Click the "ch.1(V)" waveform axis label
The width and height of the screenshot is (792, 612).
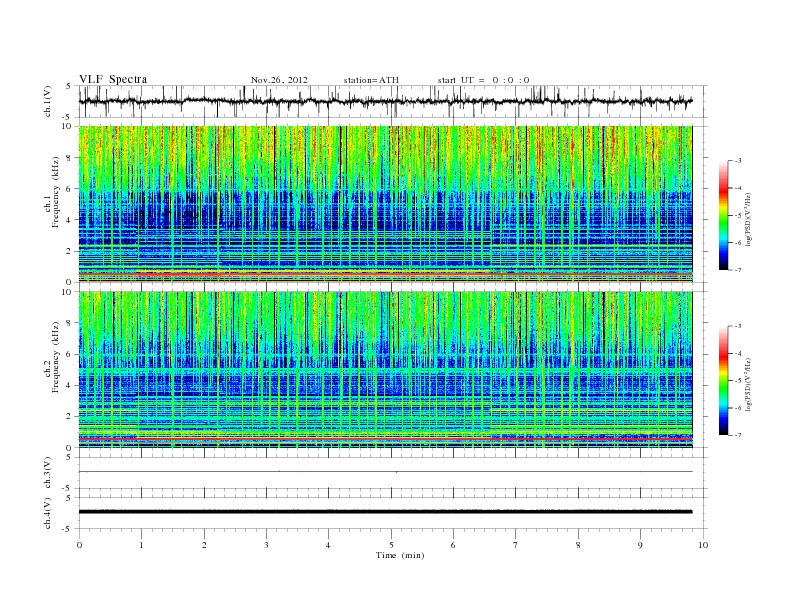click(48, 102)
